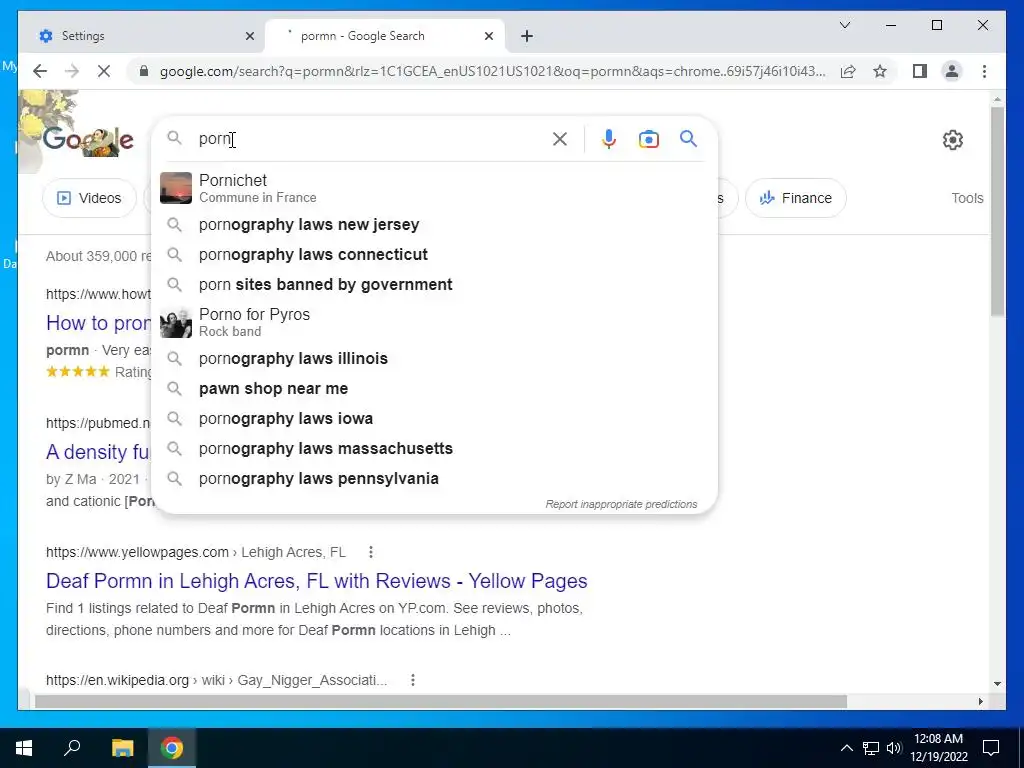Share this page from the address bar
1024x768 pixels.
[x=848, y=71]
